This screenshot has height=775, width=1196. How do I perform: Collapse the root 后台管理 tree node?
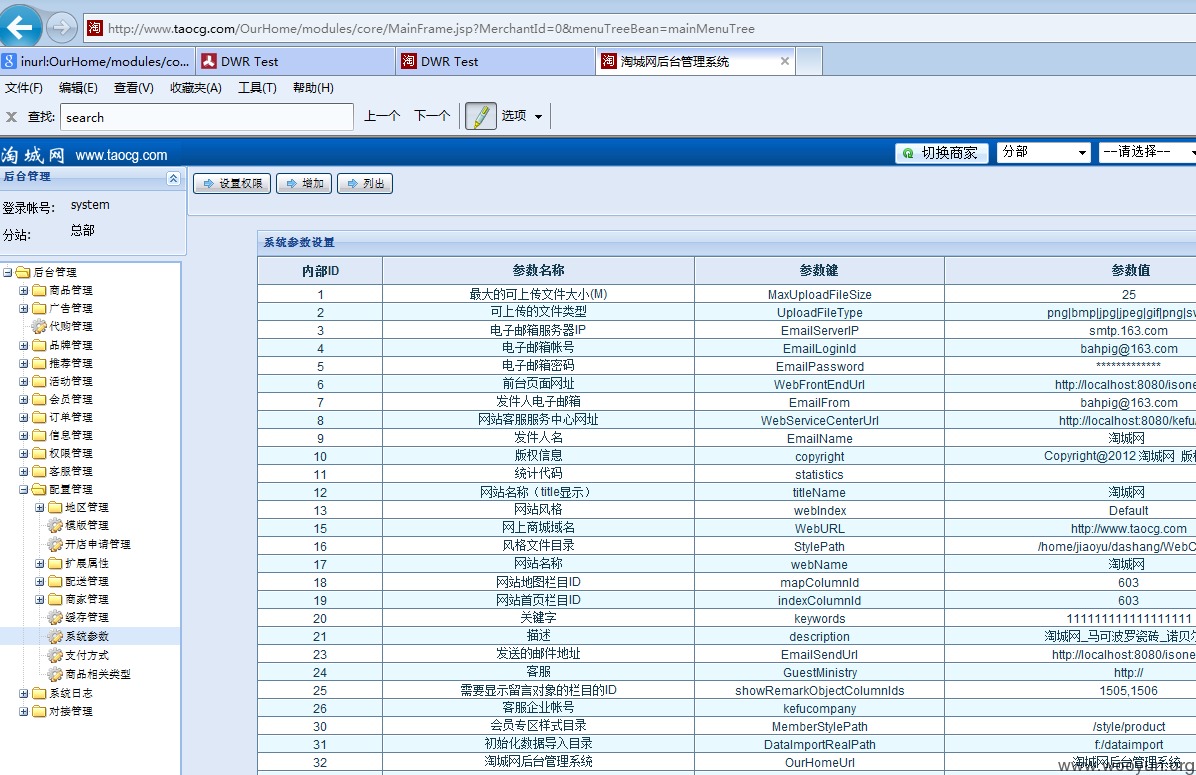(x=8, y=272)
